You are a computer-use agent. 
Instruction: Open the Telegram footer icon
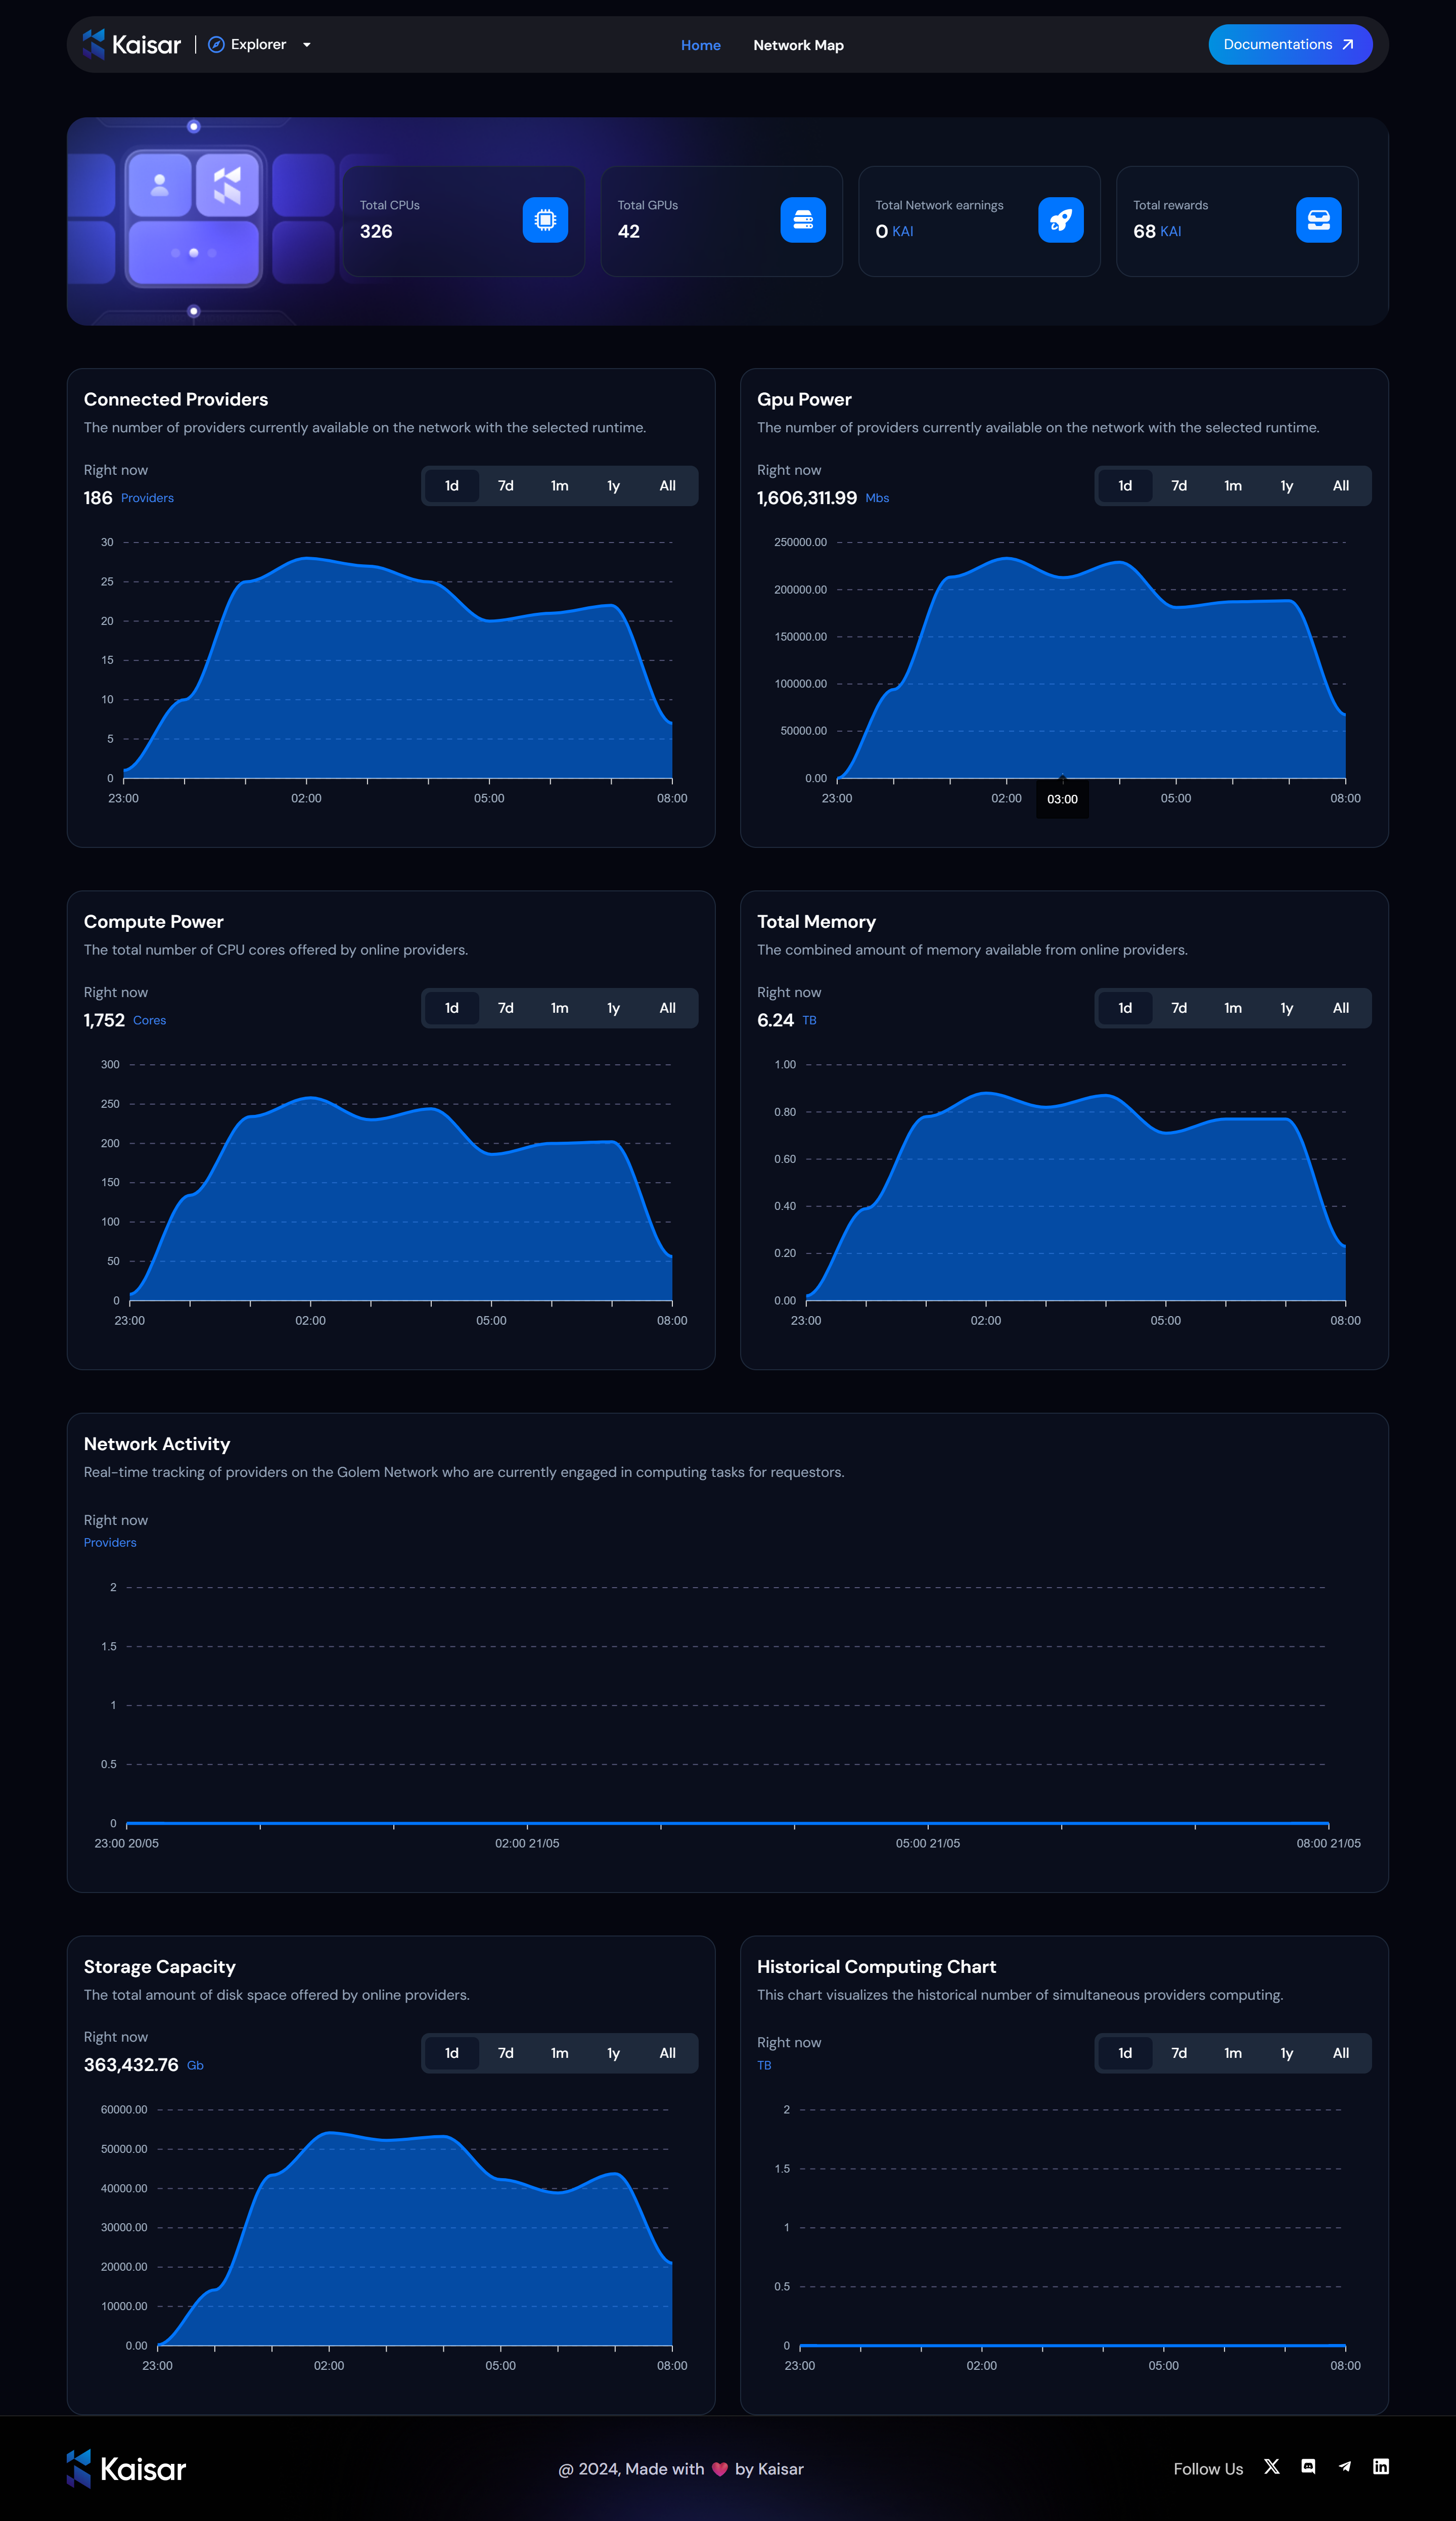[1344, 2467]
